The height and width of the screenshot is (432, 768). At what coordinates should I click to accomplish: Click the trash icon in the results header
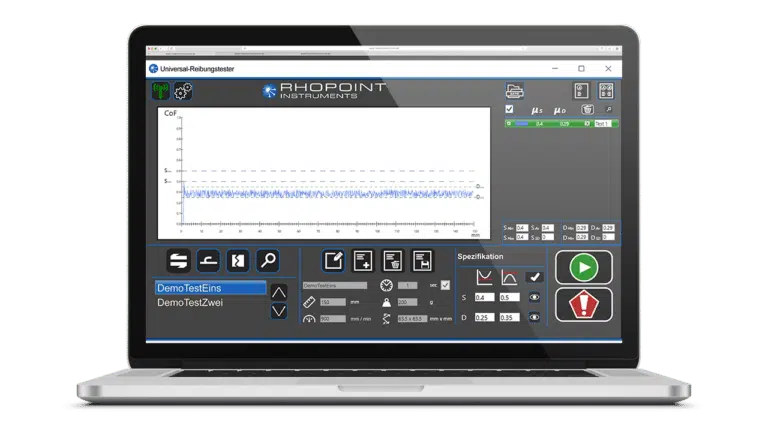point(588,108)
